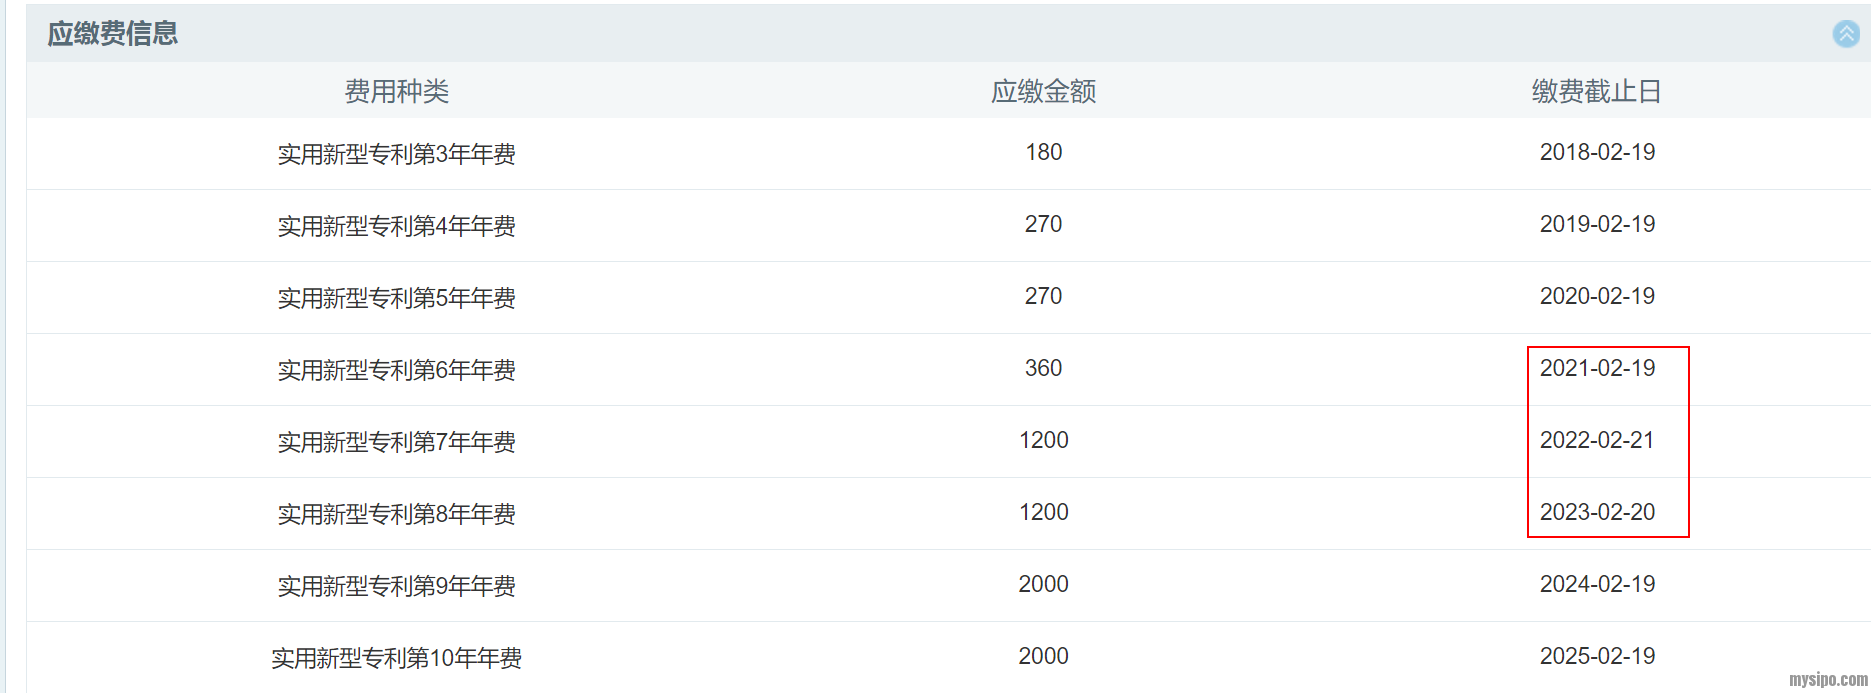Select the 实用新型专利第6年年费 row label
The width and height of the screenshot is (1871, 693).
point(397,370)
